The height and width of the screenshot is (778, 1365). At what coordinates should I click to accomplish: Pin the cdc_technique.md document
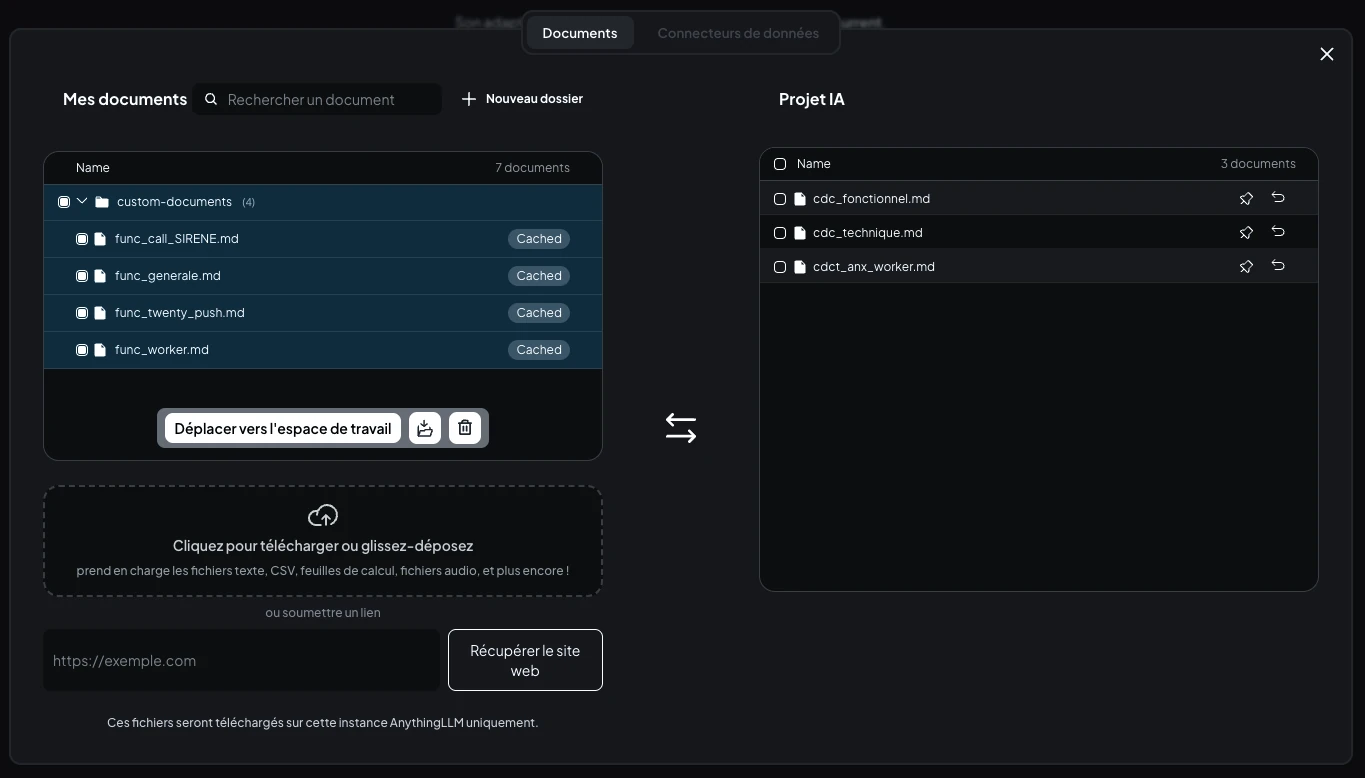click(x=1246, y=233)
